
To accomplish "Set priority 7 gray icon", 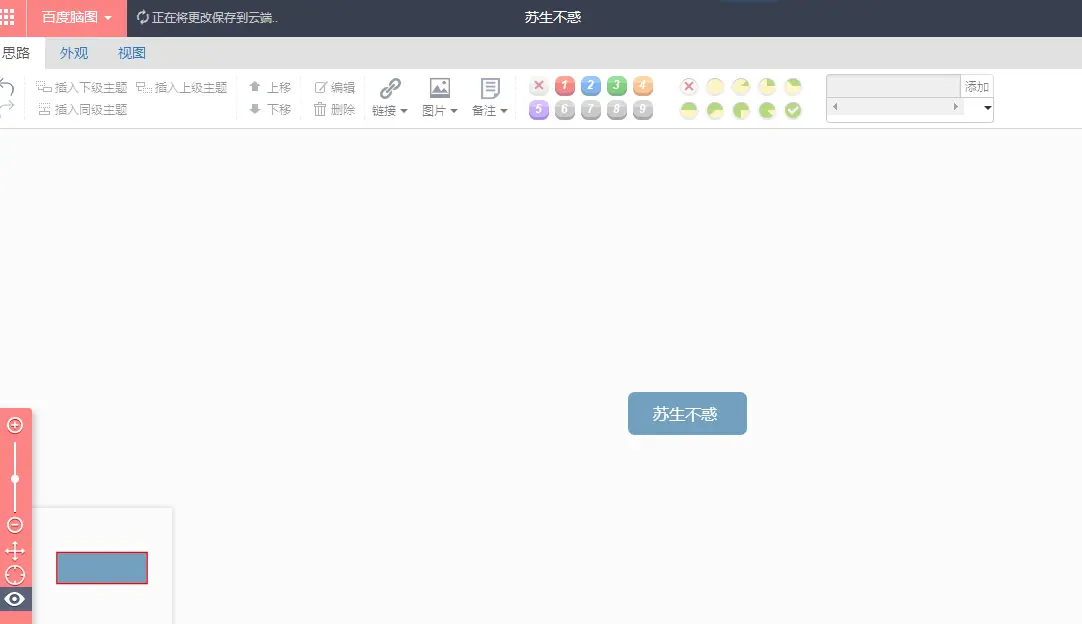I will pos(591,110).
